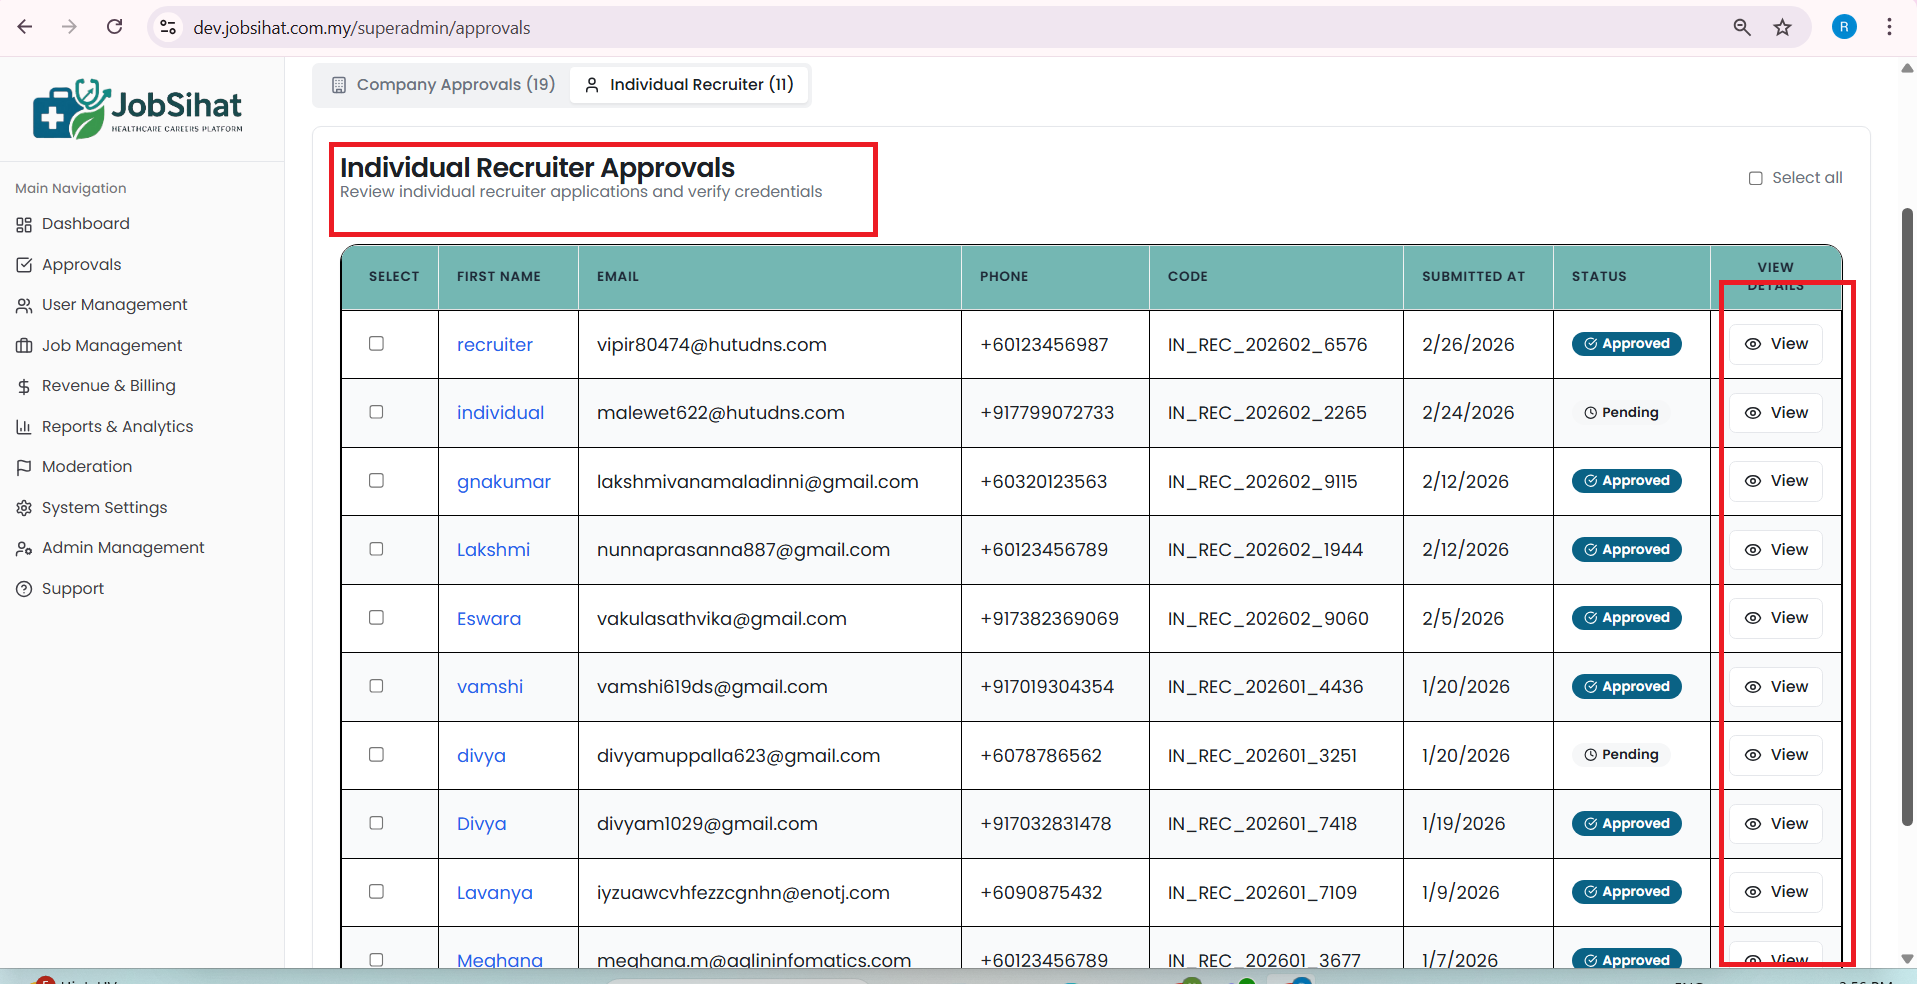Click View button for vamshi row

point(1776,687)
